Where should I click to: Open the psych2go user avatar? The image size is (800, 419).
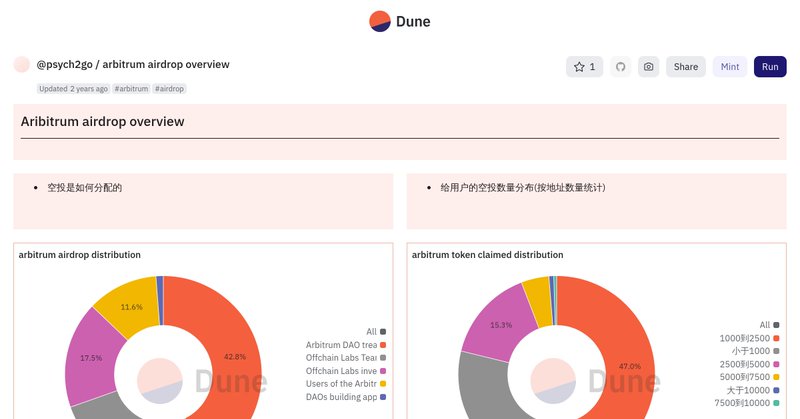coord(21,65)
